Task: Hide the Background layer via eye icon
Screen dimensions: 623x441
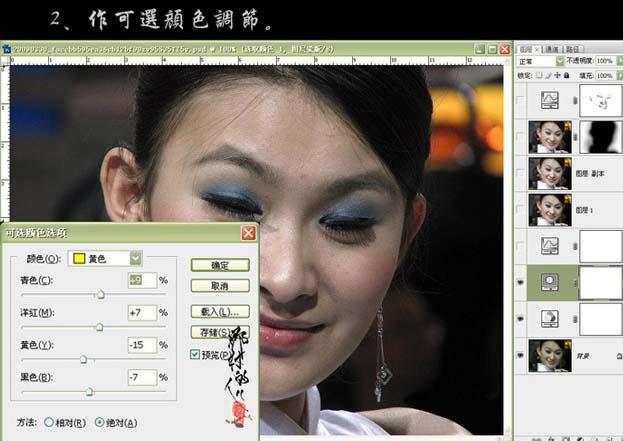Action: pyautogui.click(x=520, y=356)
